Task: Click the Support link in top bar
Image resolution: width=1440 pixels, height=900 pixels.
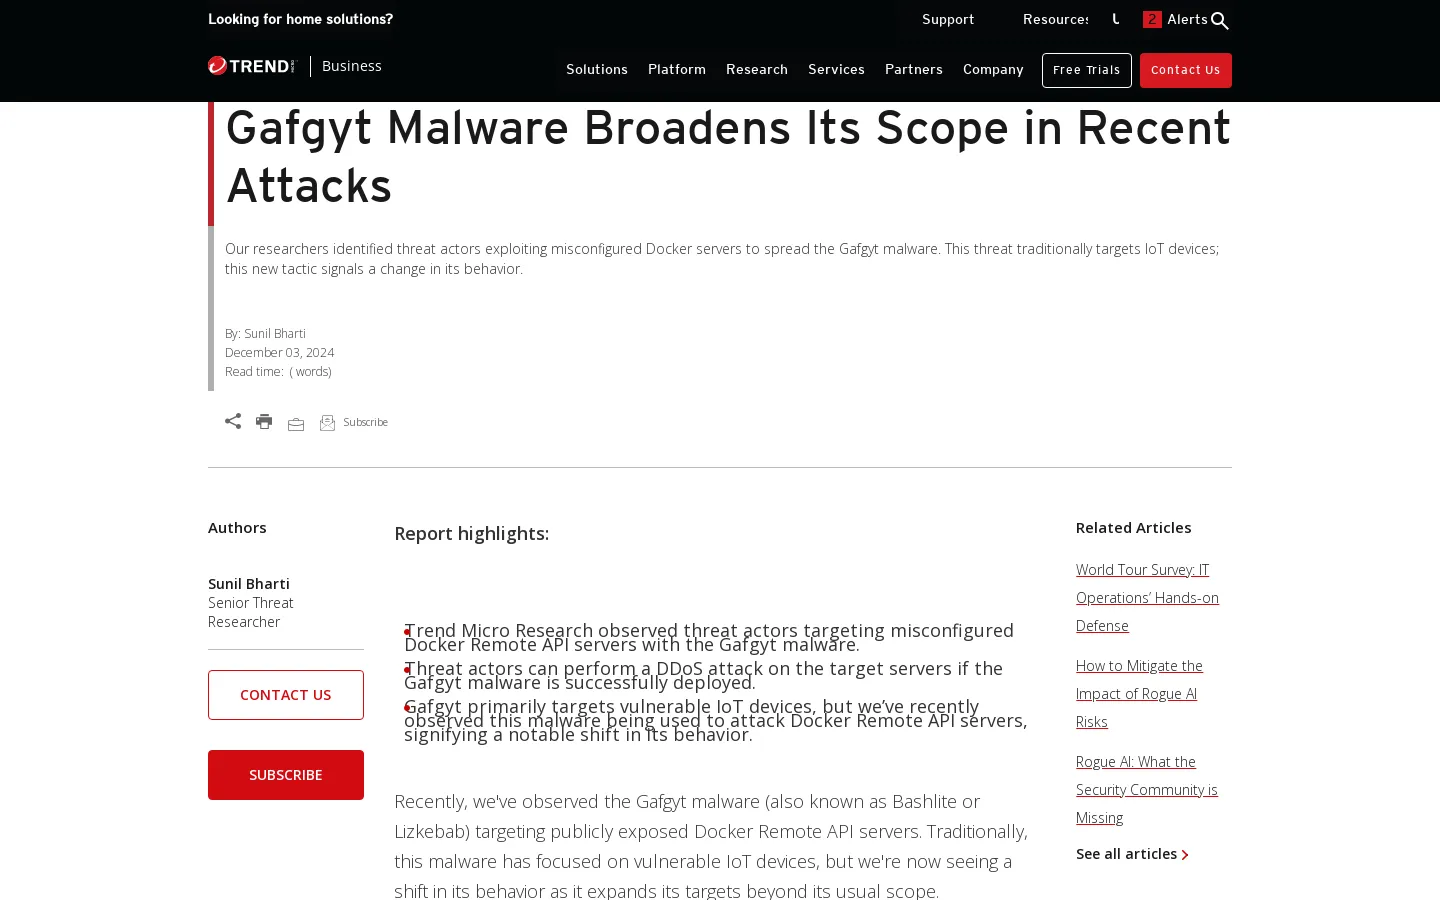Action: click(x=948, y=20)
